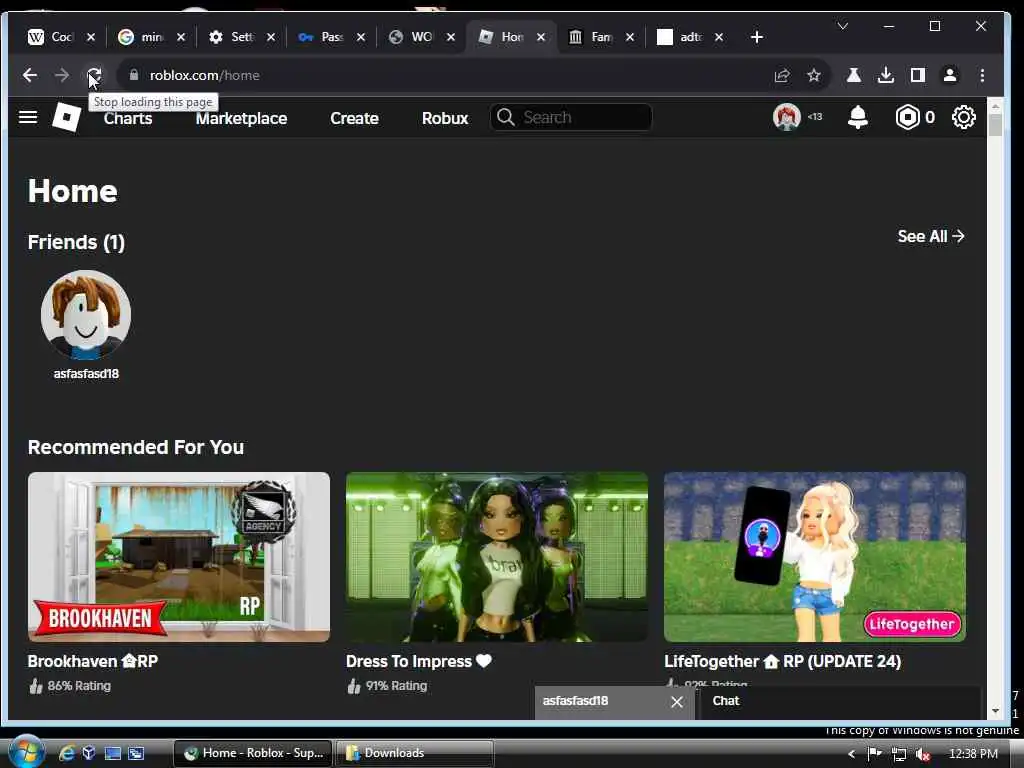Open the Create page
Screen dimensions: 1024x768
coord(354,118)
